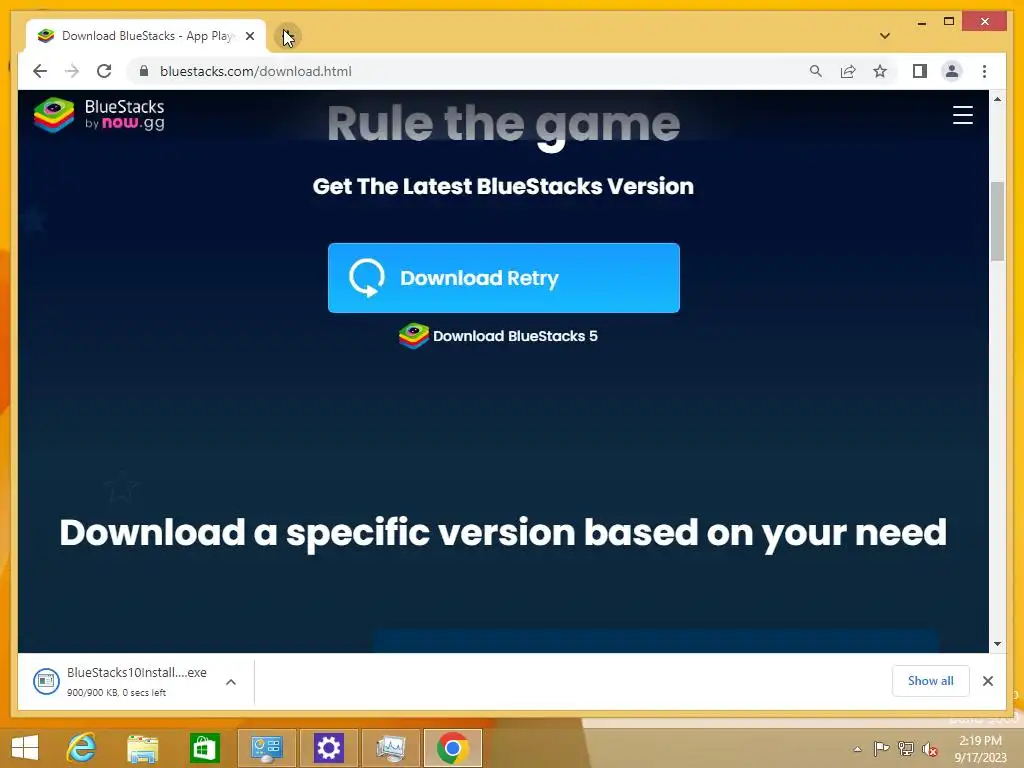Viewport: 1024px width, 768px height.
Task: Click the browser back arrow
Action: pos(40,71)
